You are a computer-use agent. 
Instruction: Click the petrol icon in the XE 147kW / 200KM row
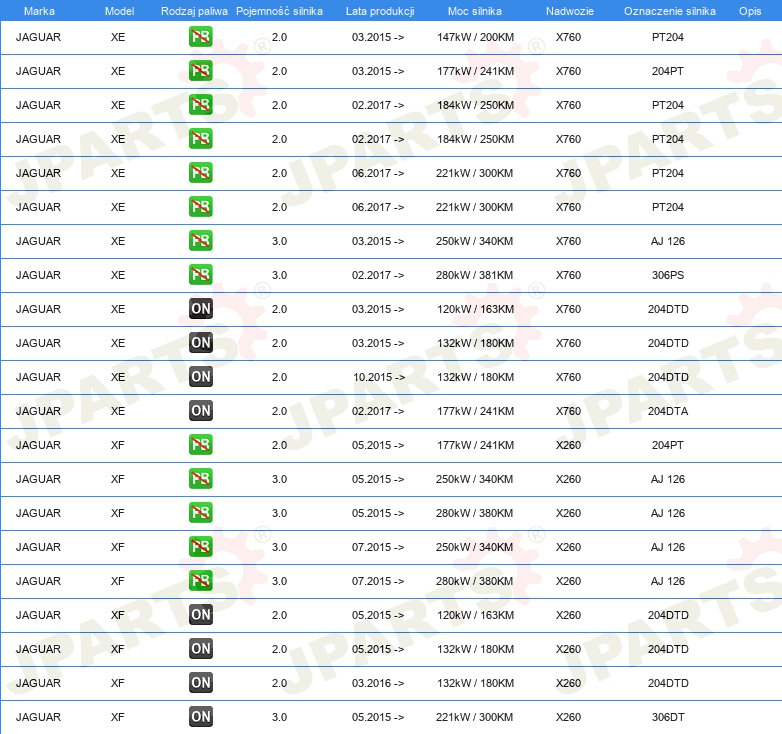(x=200, y=37)
